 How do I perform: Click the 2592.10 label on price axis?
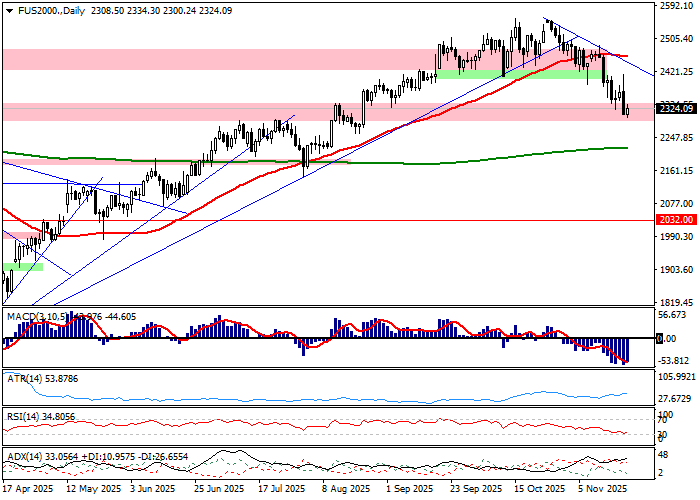(678, 5)
